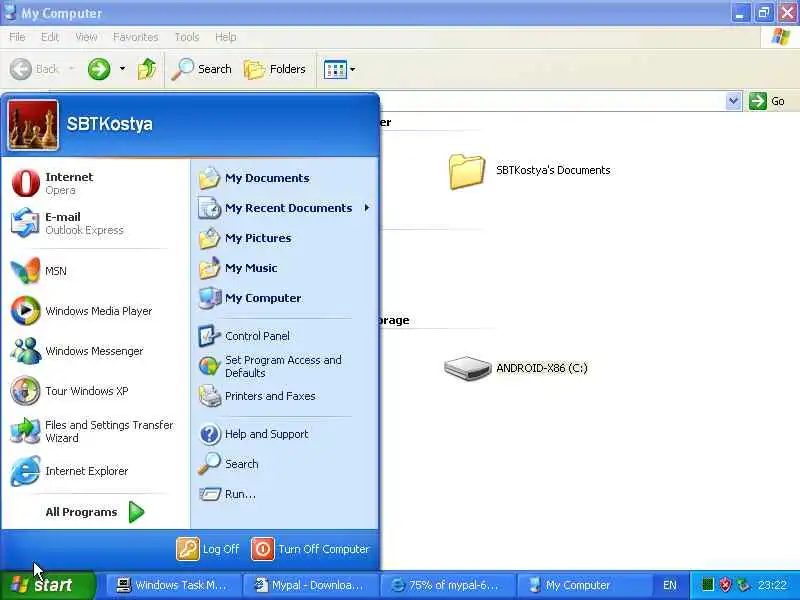Expand All Programs green arrow
The image size is (800, 600).
[136, 512]
